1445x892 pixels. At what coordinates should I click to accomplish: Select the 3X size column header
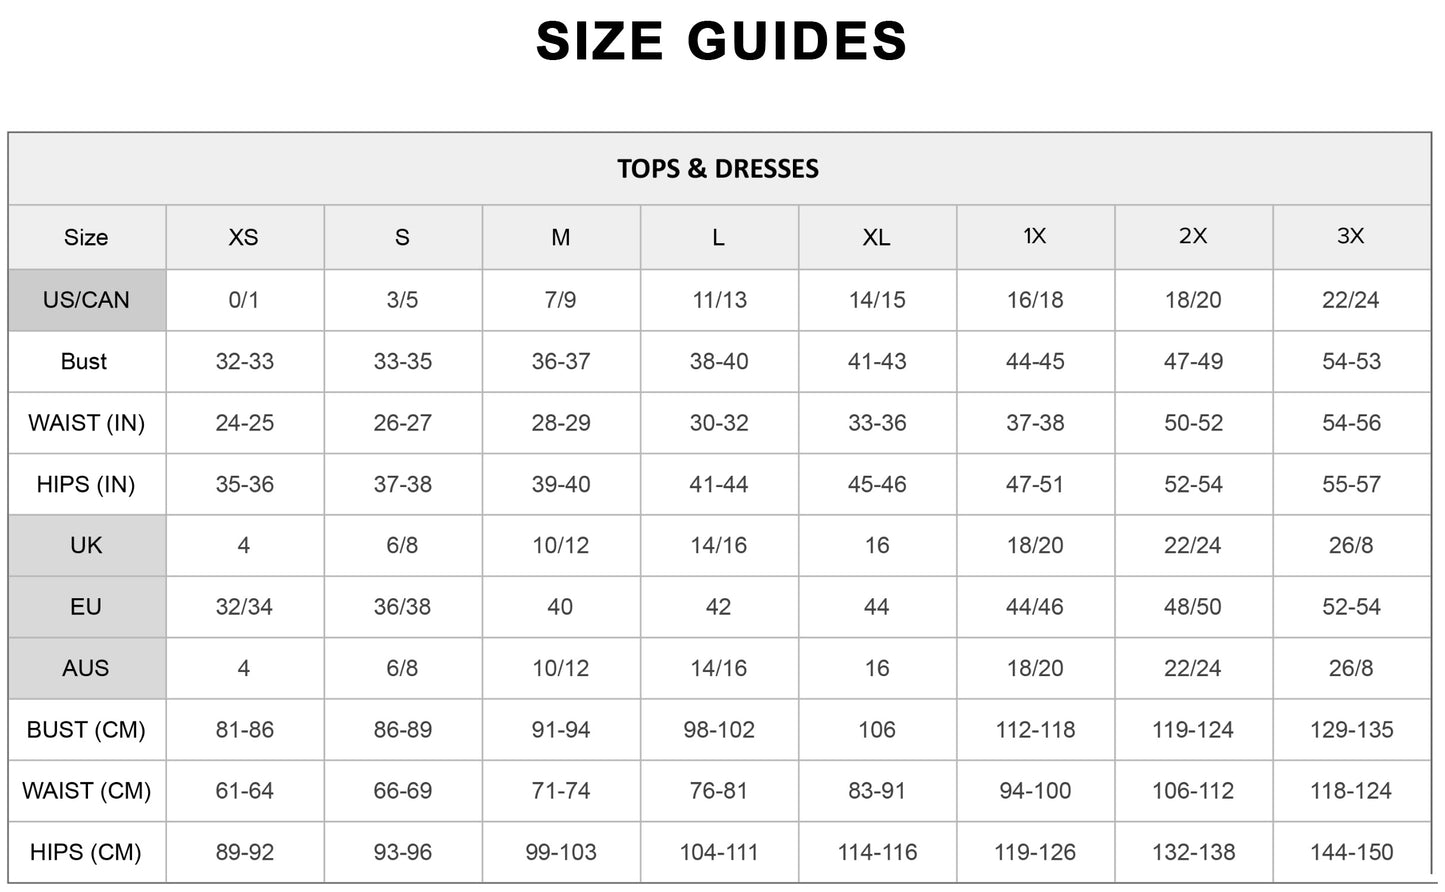click(1351, 236)
